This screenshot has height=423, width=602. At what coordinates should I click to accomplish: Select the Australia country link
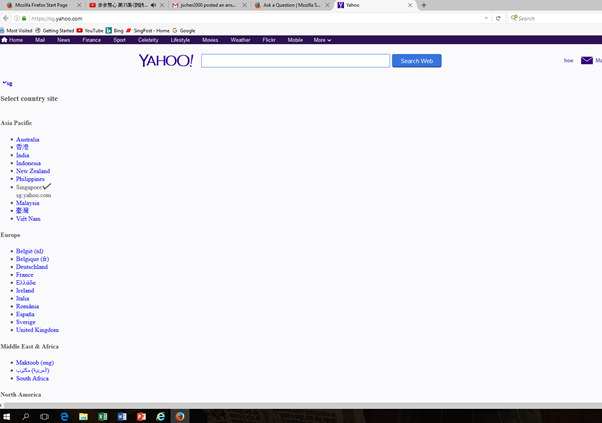point(28,139)
